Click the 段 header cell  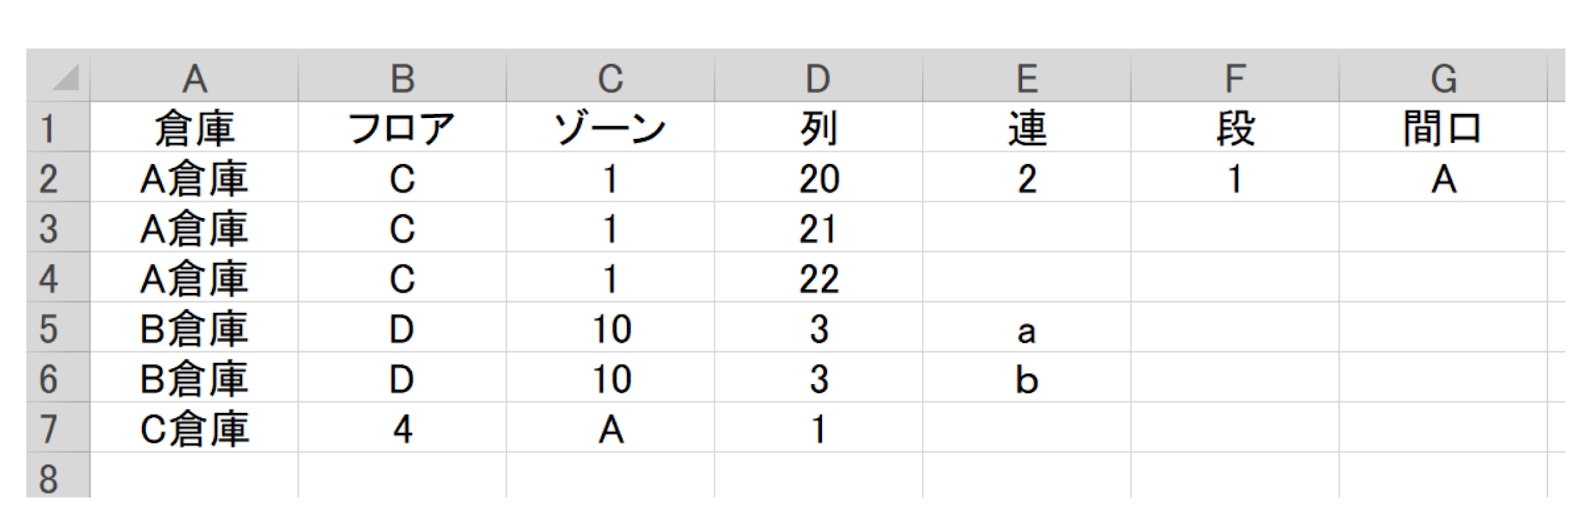click(x=1234, y=128)
